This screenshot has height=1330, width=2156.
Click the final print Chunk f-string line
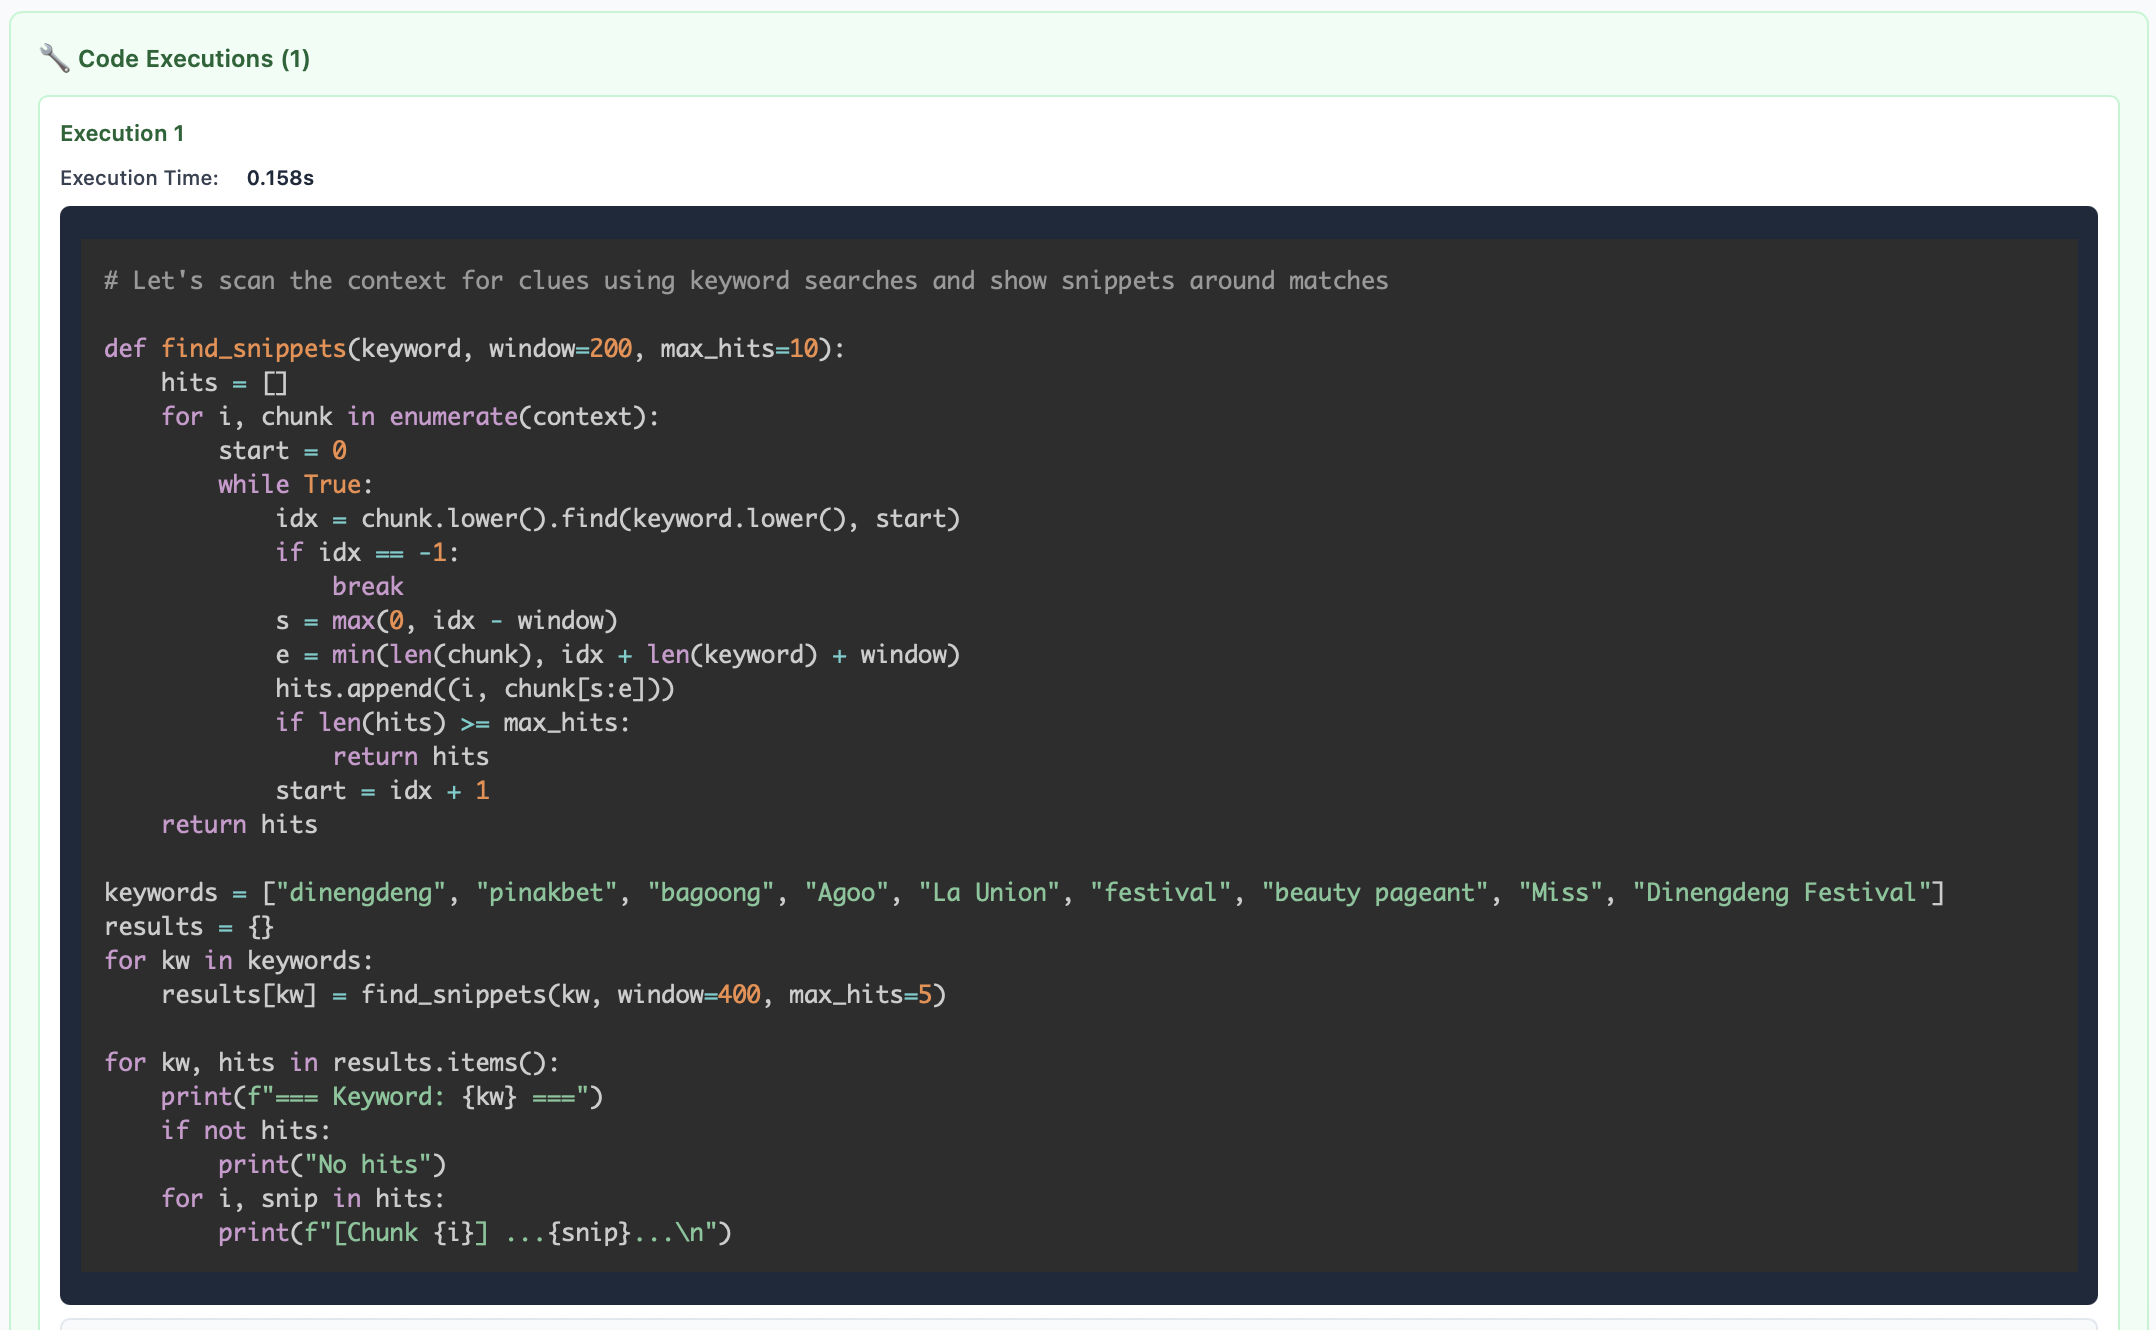(x=474, y=1233)
